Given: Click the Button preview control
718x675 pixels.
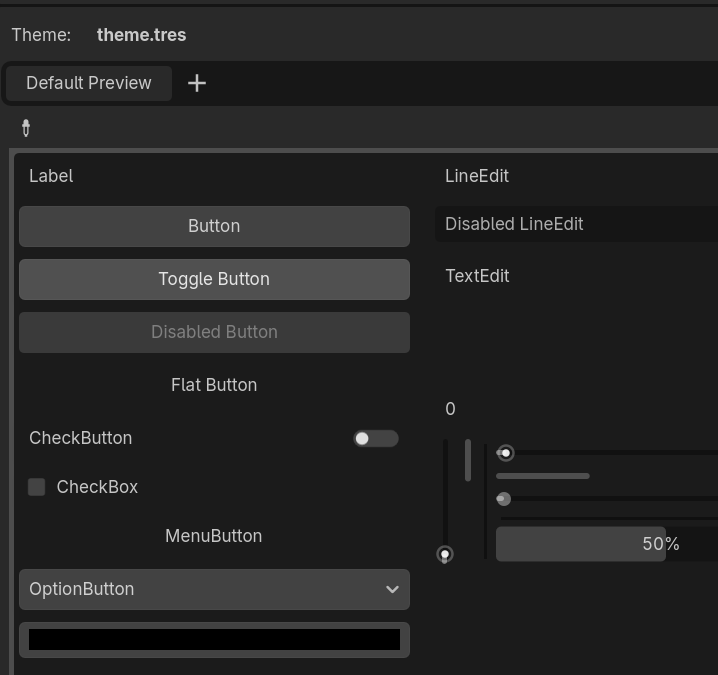Looking at the screenshot, I should pyautogui.click(x=214, y=226).
